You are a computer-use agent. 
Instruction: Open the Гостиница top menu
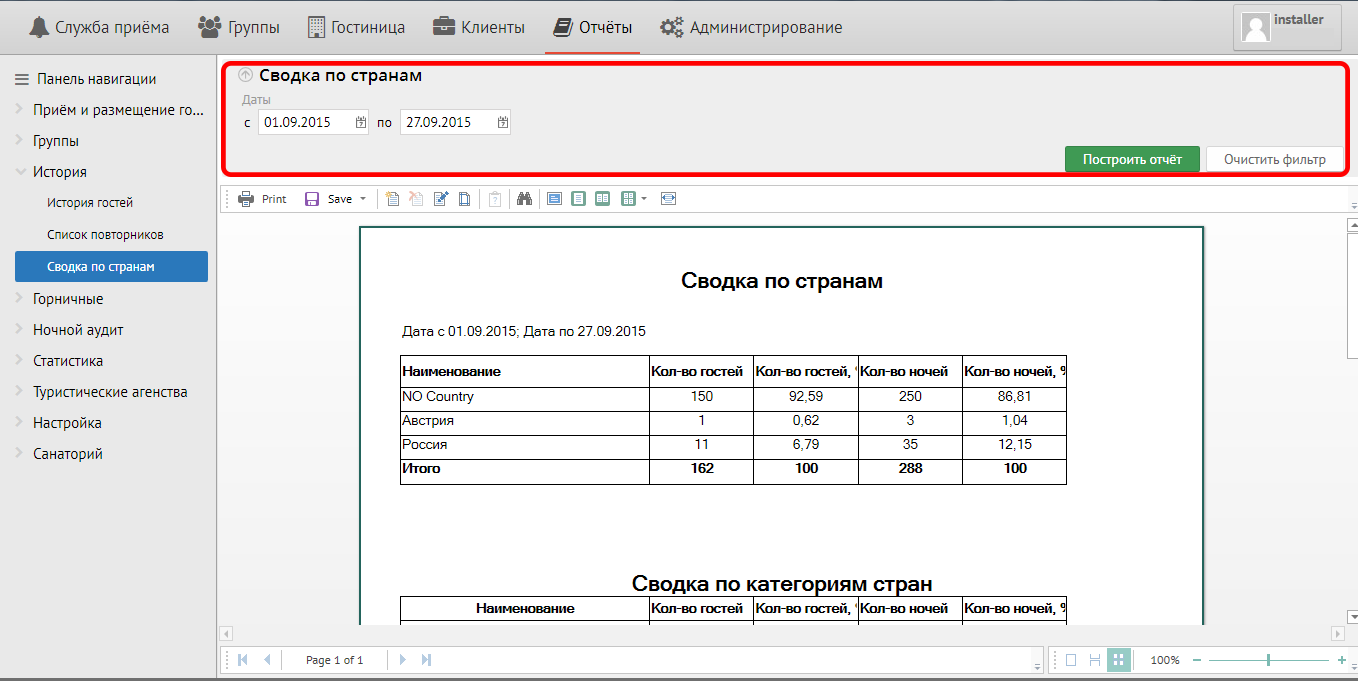(355, 27)
